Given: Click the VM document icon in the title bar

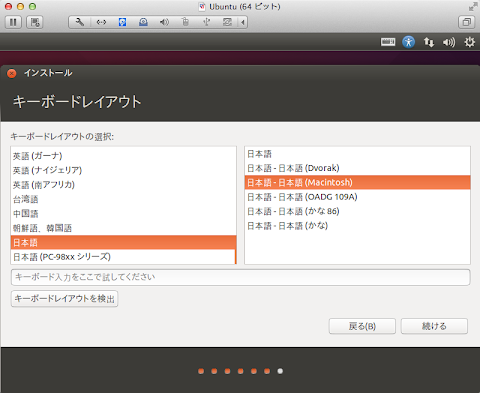Looking at the screenshot, I should [202, 7].
